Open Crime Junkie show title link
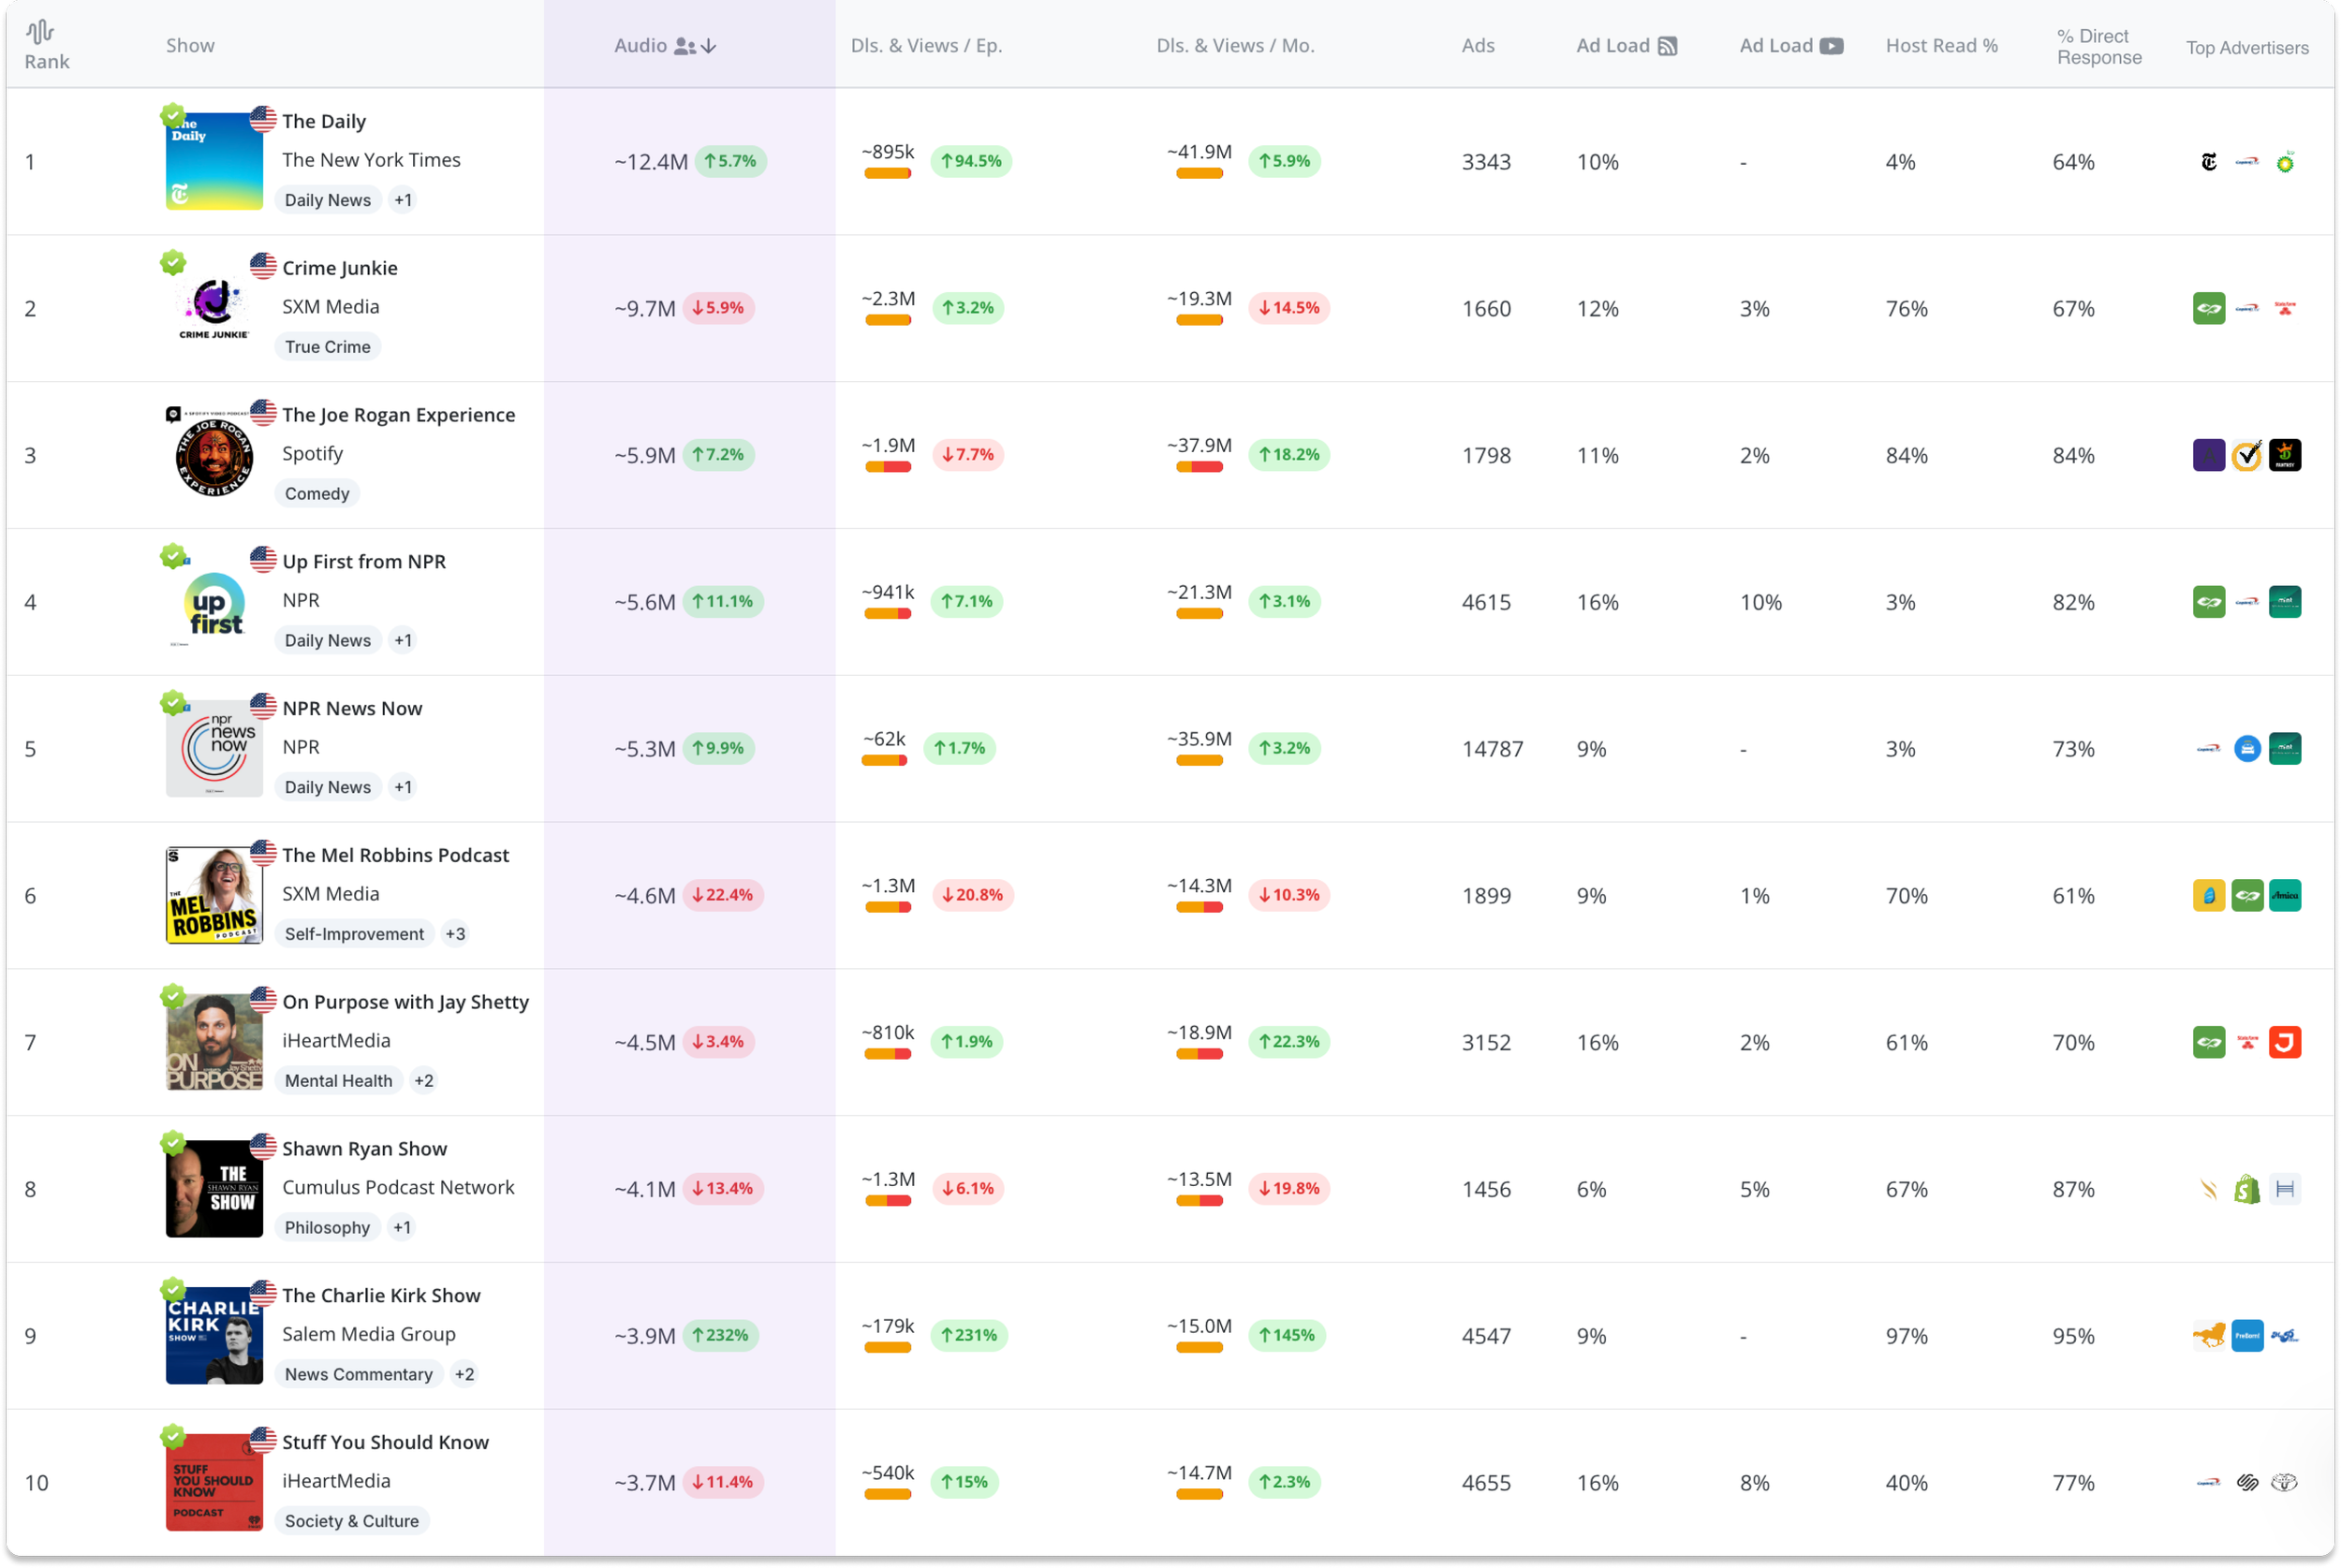 (x=340, y=268)
